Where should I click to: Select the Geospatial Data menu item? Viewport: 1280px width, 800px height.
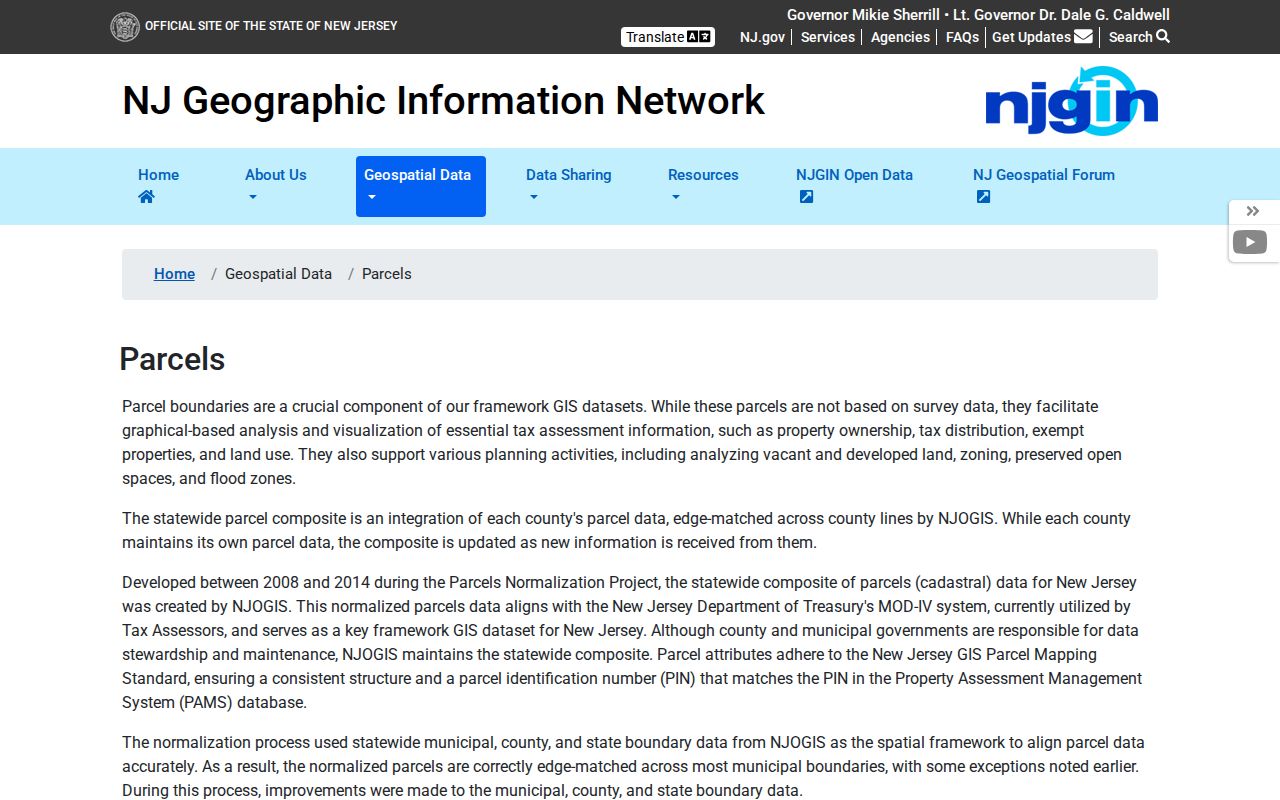tap(421, 186)
